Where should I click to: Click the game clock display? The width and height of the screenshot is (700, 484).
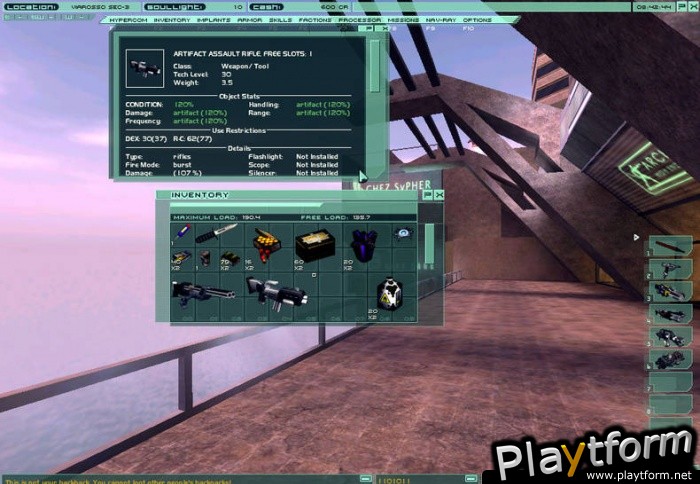tap(654, 7)
